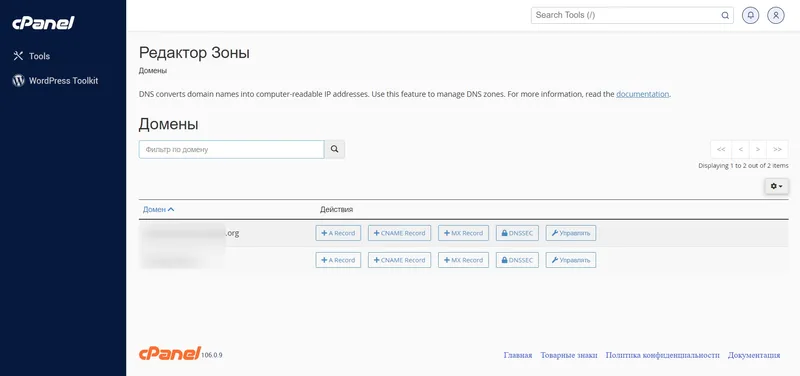The height and width of the screenshot is (376, 800).
Task: Click the WordPress logo icon
Action: pos(18,81)
